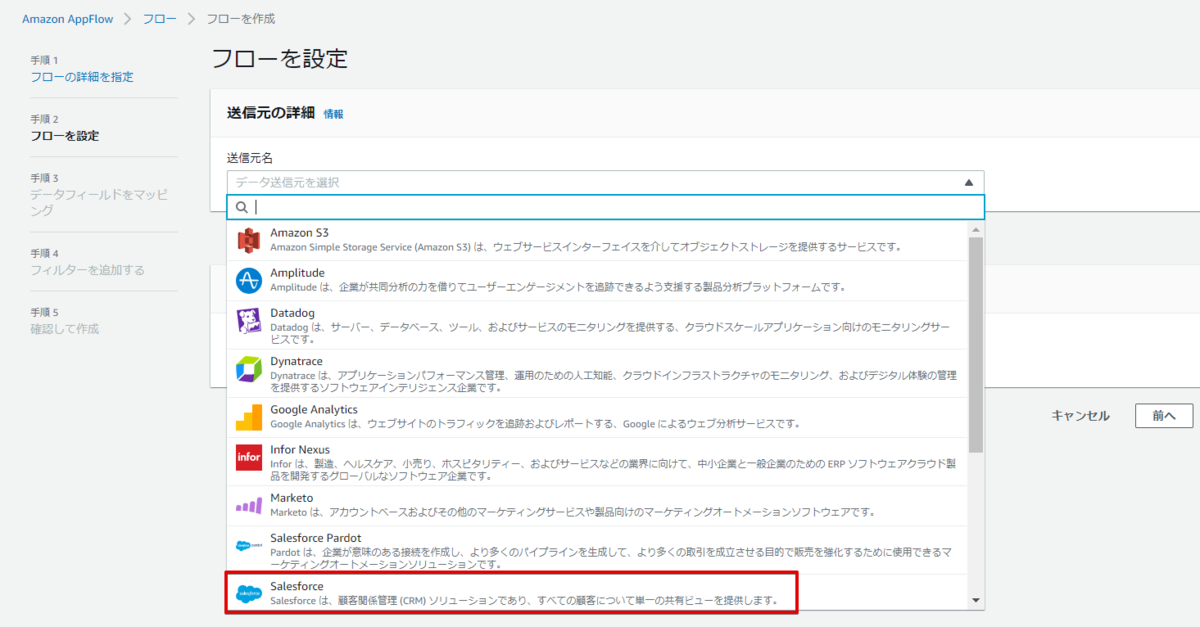Choose Marketo as the data source
This screenshot has height=627, width=1200.
pos(598,505)
